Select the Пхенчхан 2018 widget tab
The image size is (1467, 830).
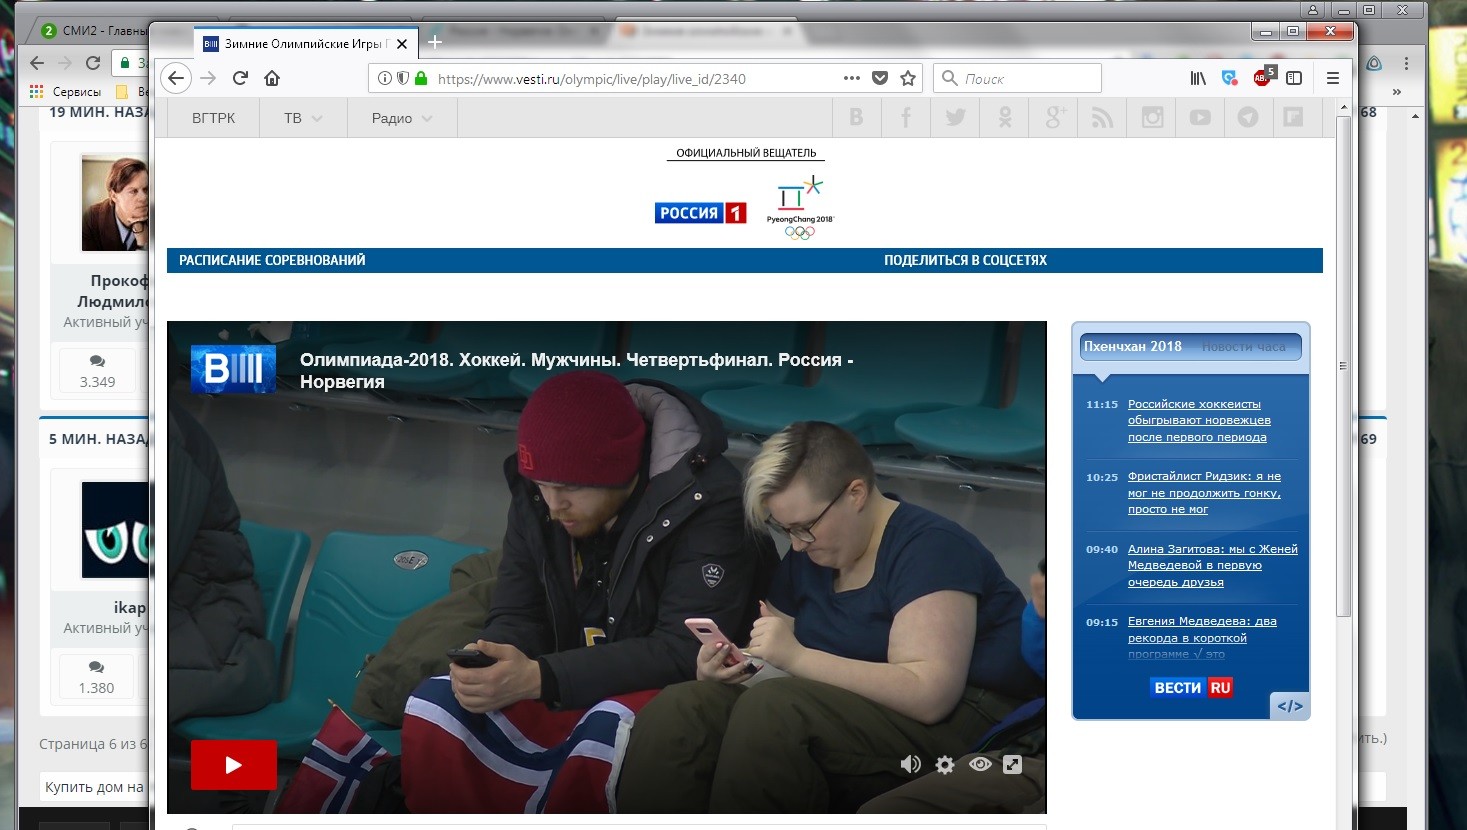(x=1133, y=347)
